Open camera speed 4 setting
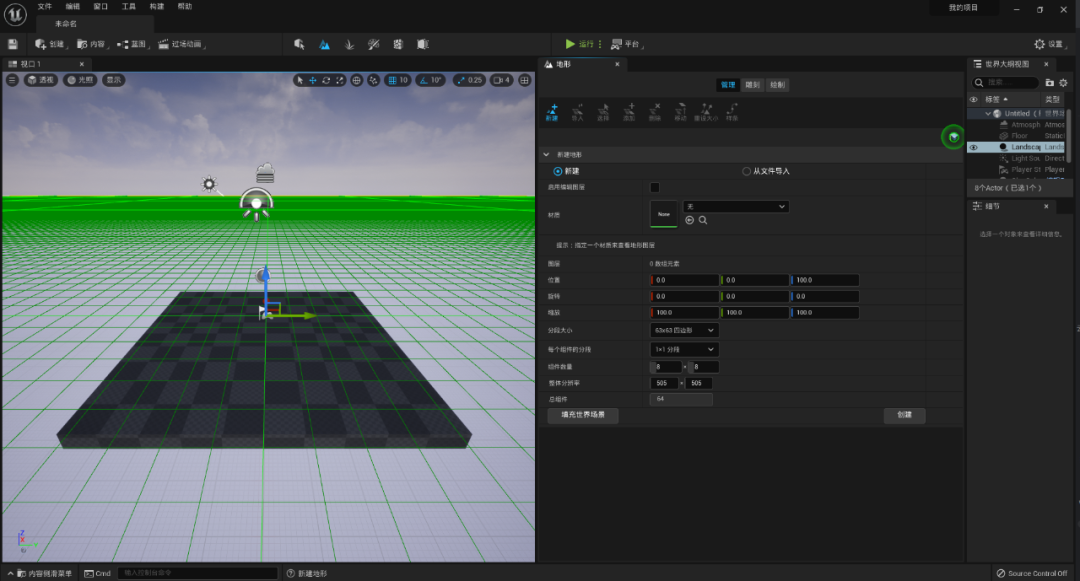Viewport: 1080px width, 581px height. pos(502,81)
